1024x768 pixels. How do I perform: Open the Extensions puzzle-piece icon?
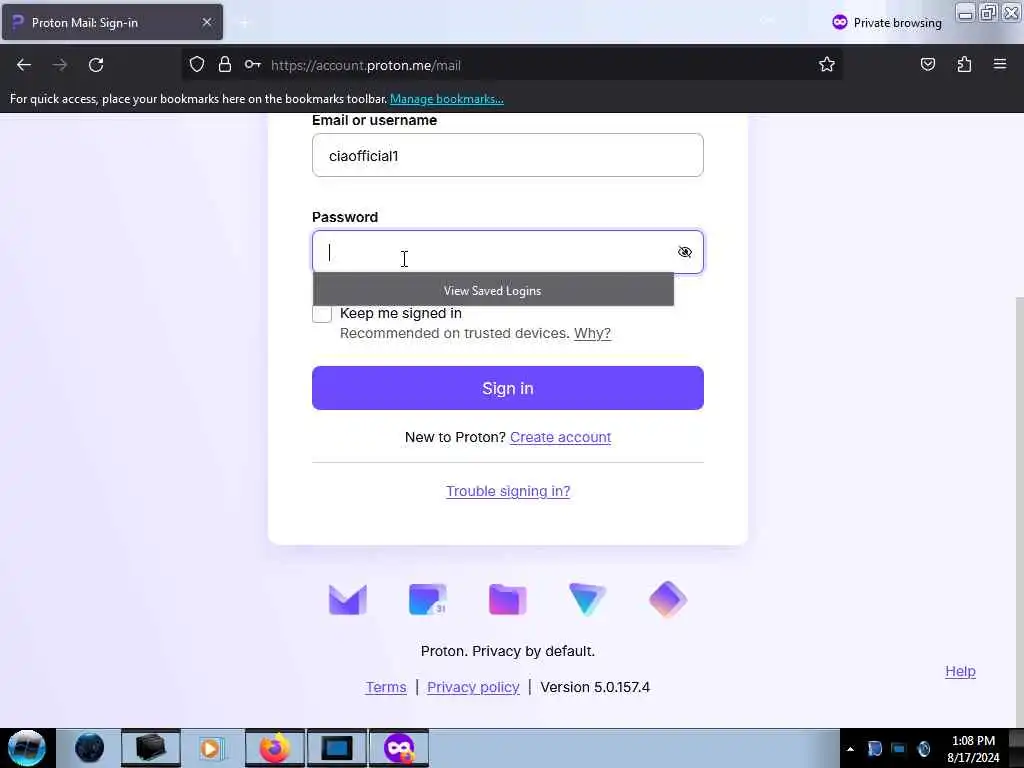(964, 65)
